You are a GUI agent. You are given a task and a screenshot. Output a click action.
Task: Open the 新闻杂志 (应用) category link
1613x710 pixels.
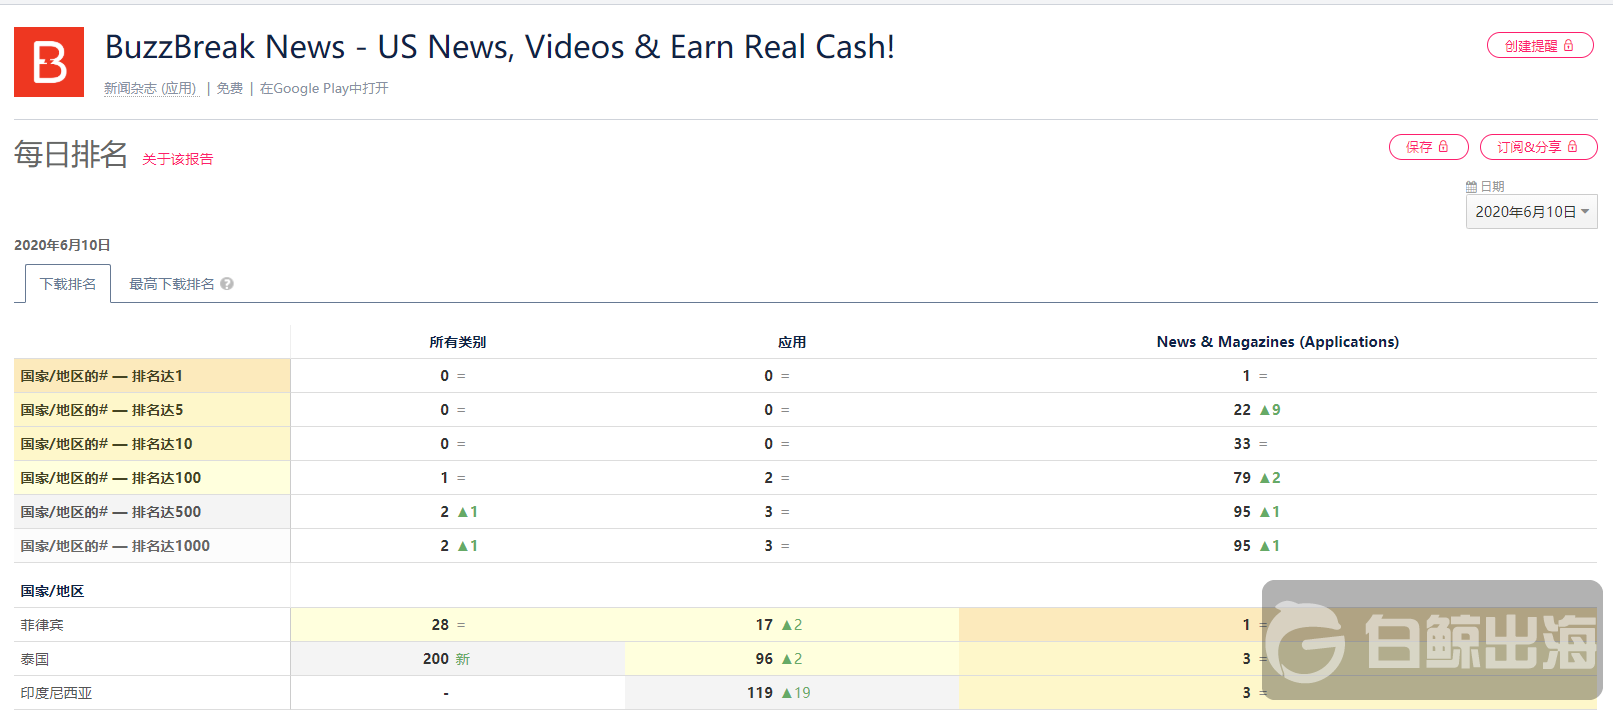point(150,88)
